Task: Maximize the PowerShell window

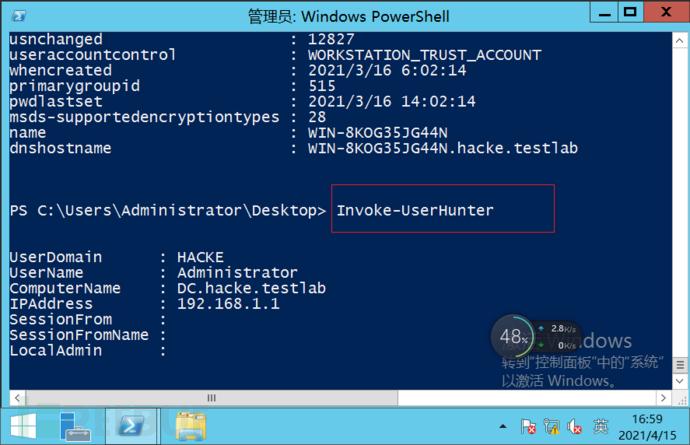Action: pos(629,13)
